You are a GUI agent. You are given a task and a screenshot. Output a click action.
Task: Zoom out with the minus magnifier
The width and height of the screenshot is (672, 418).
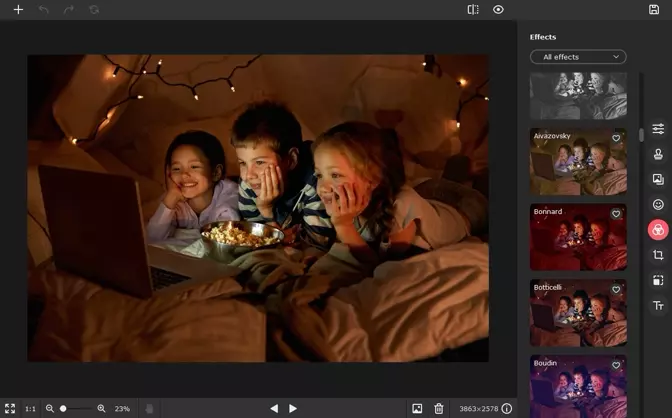click(50, 409)
